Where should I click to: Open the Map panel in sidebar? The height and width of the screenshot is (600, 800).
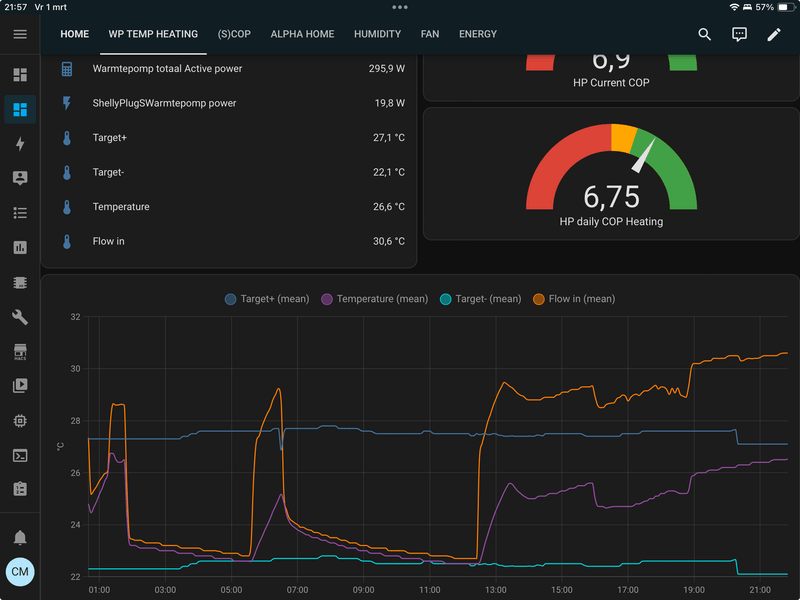[20, 178]
